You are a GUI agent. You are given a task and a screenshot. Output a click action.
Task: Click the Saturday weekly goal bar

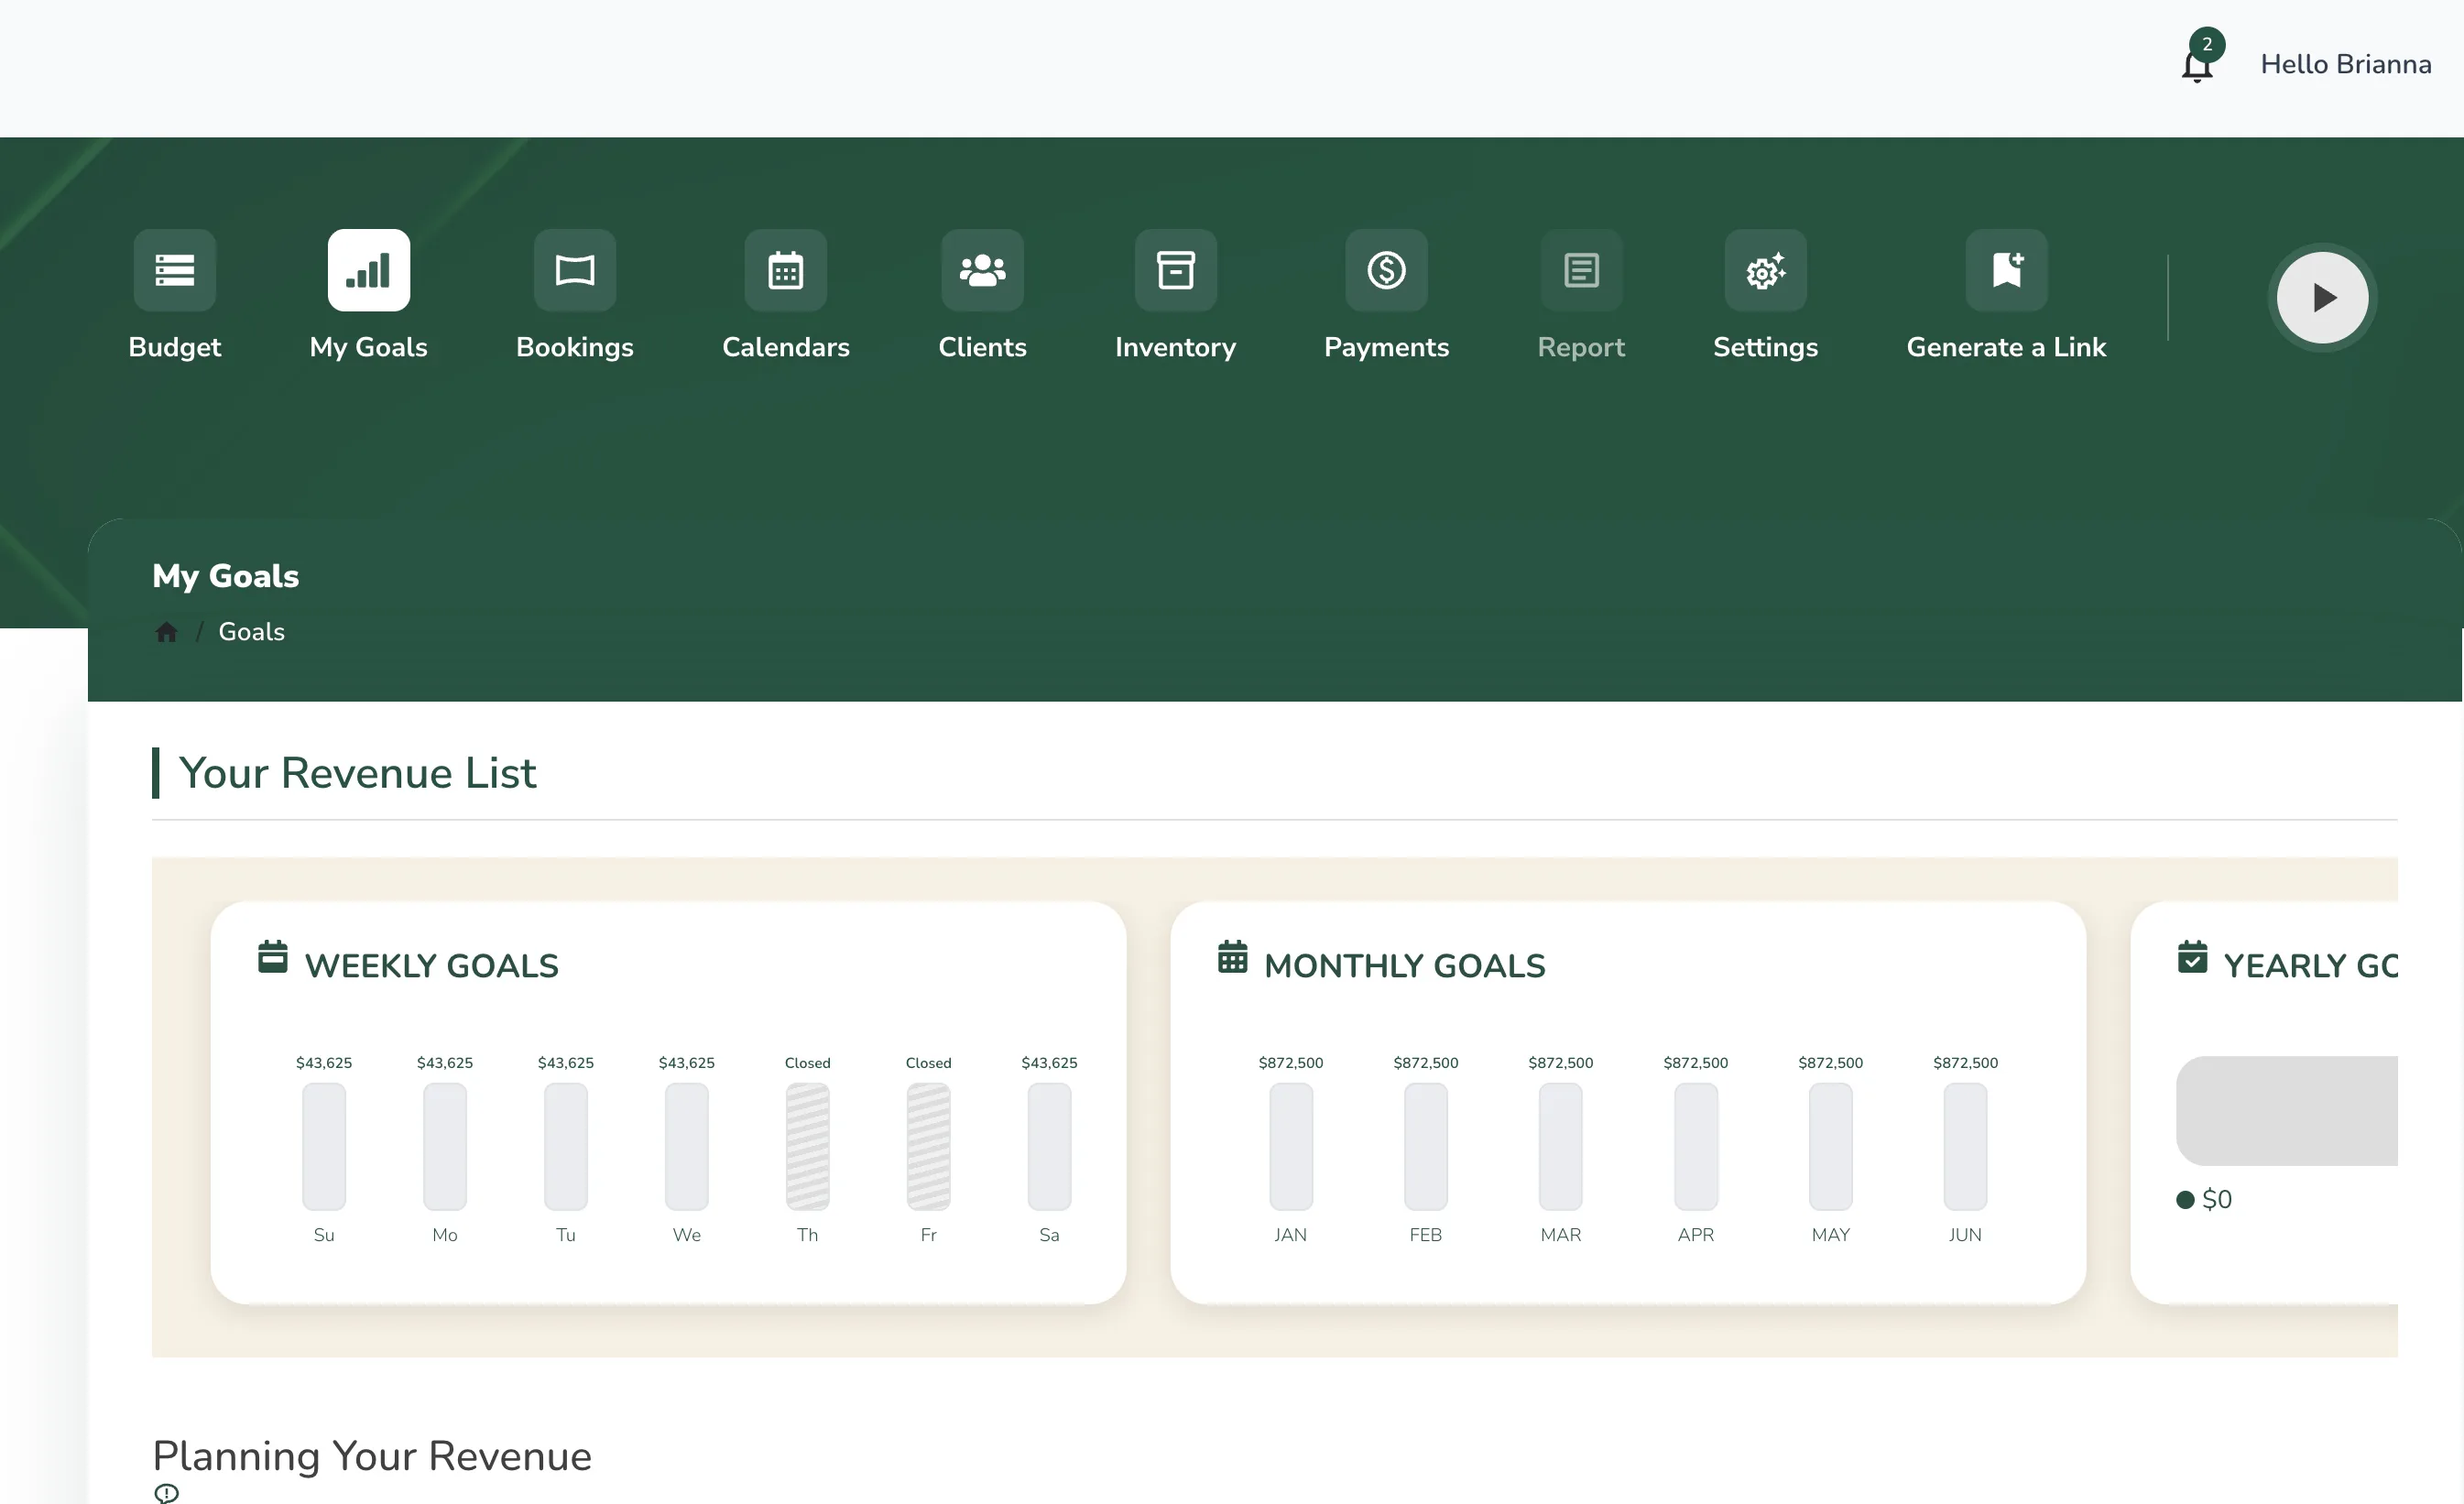point(1050,1147)
